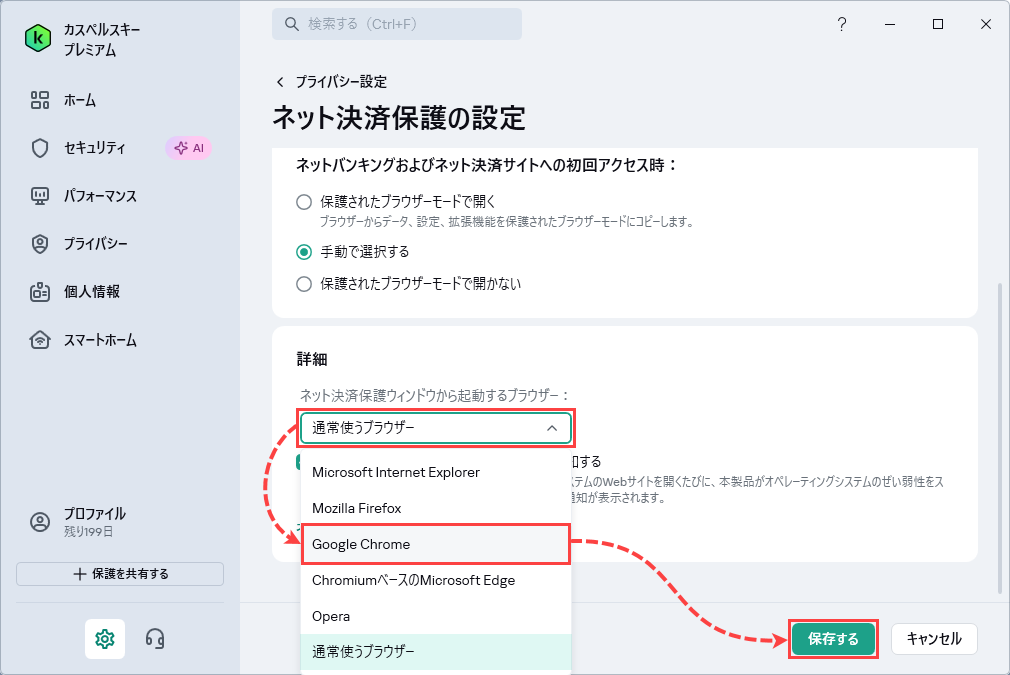This screenshot has height=675, width=1010.
Task: Click the プライバシー設定 breadcrumb link
Action: pos(341,82)
